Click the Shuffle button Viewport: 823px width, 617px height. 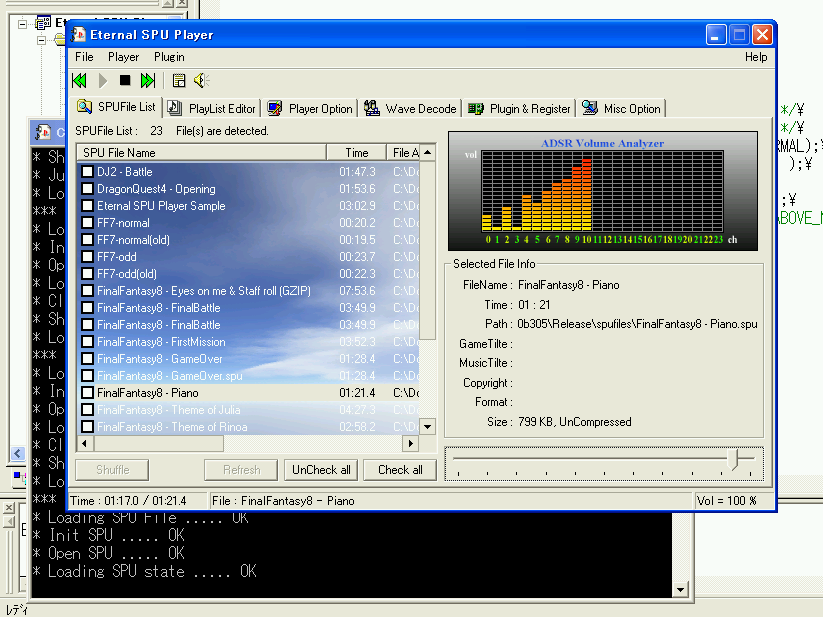point(112,470)
